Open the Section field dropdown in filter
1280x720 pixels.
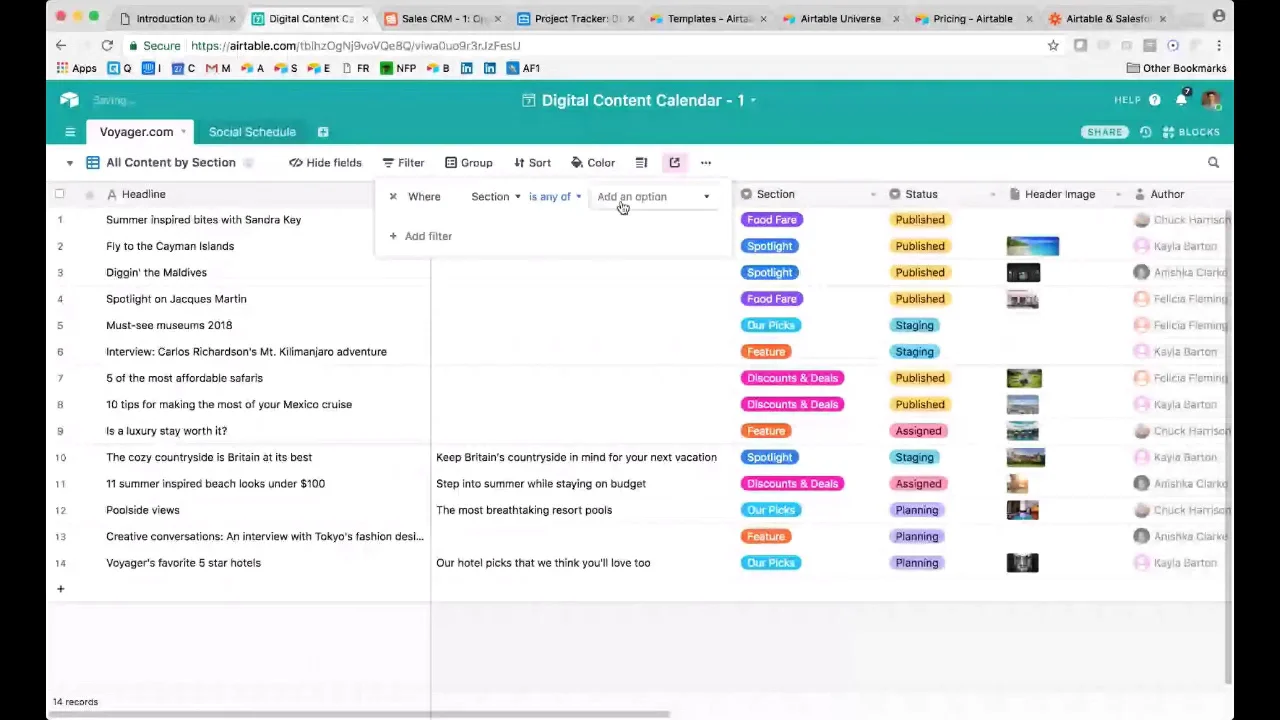point(496,197)
